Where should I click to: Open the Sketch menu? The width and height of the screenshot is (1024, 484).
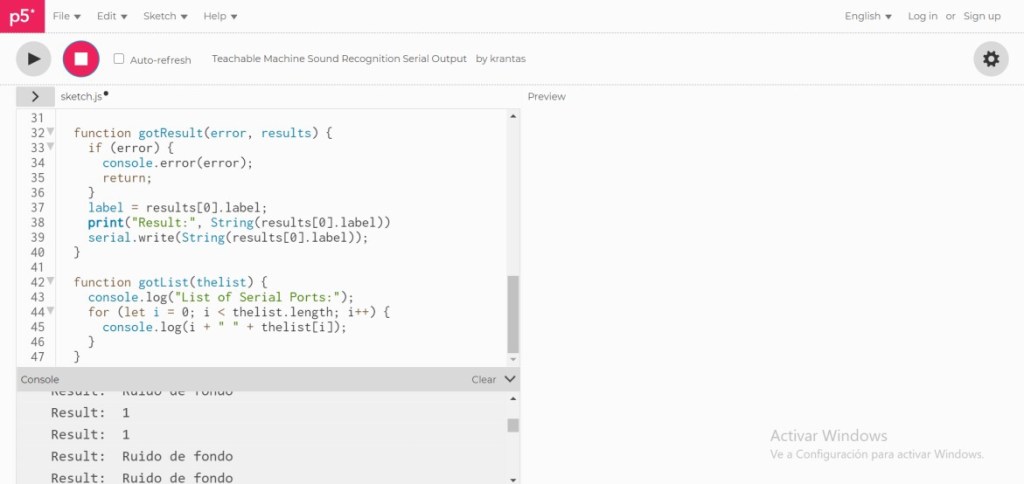click(165, 16)
